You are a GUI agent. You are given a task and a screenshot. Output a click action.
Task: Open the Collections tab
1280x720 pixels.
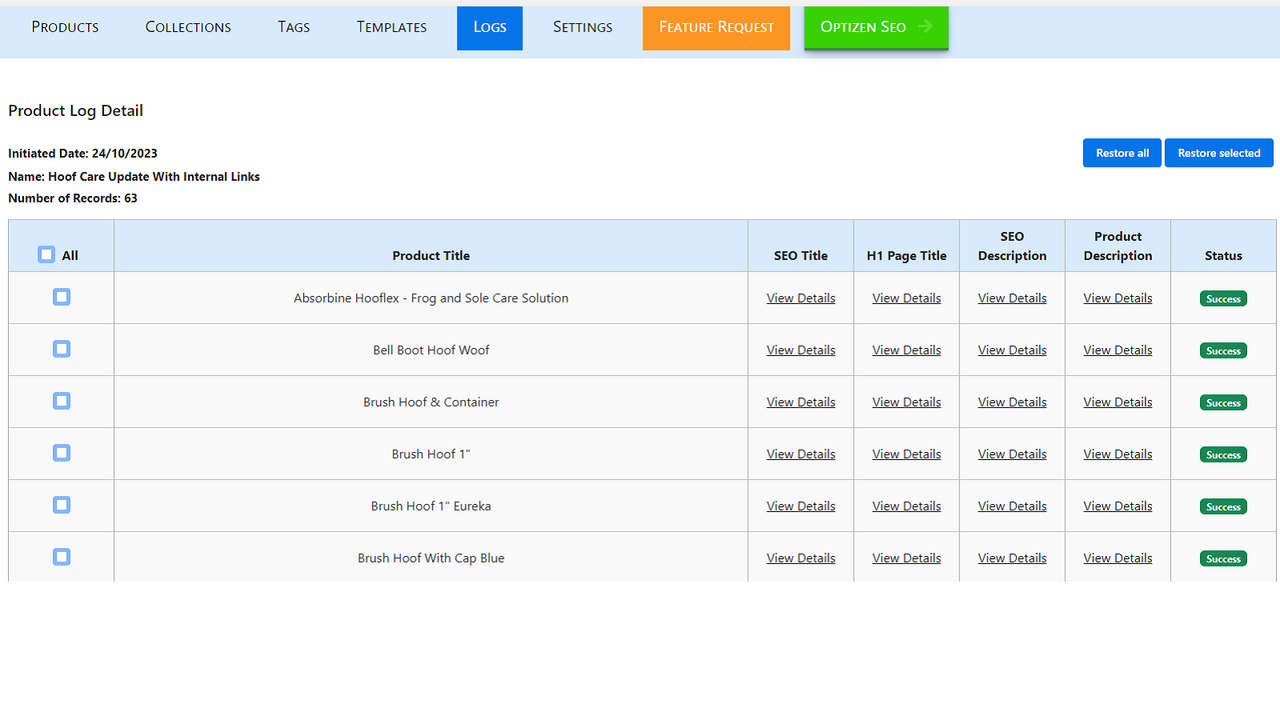click(x=187, y=27)
